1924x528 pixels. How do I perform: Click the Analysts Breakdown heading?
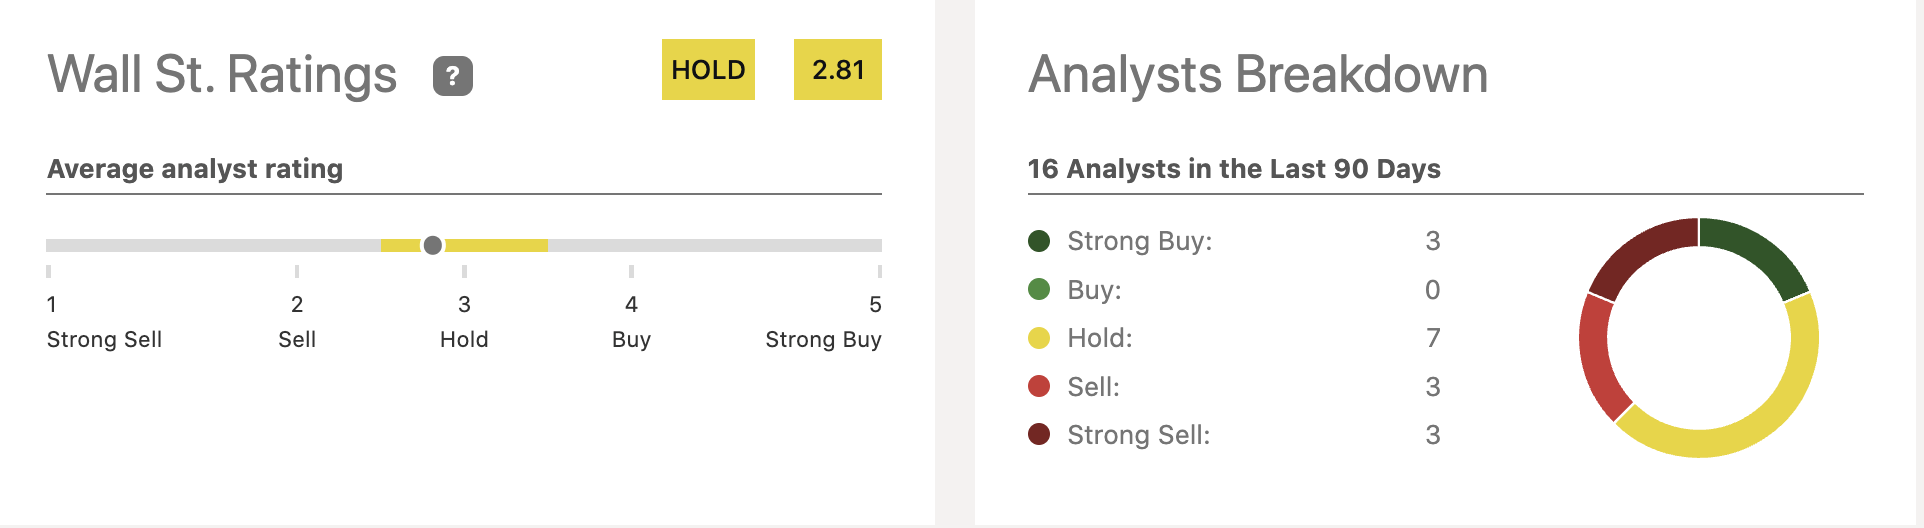tap(1258, 75)
